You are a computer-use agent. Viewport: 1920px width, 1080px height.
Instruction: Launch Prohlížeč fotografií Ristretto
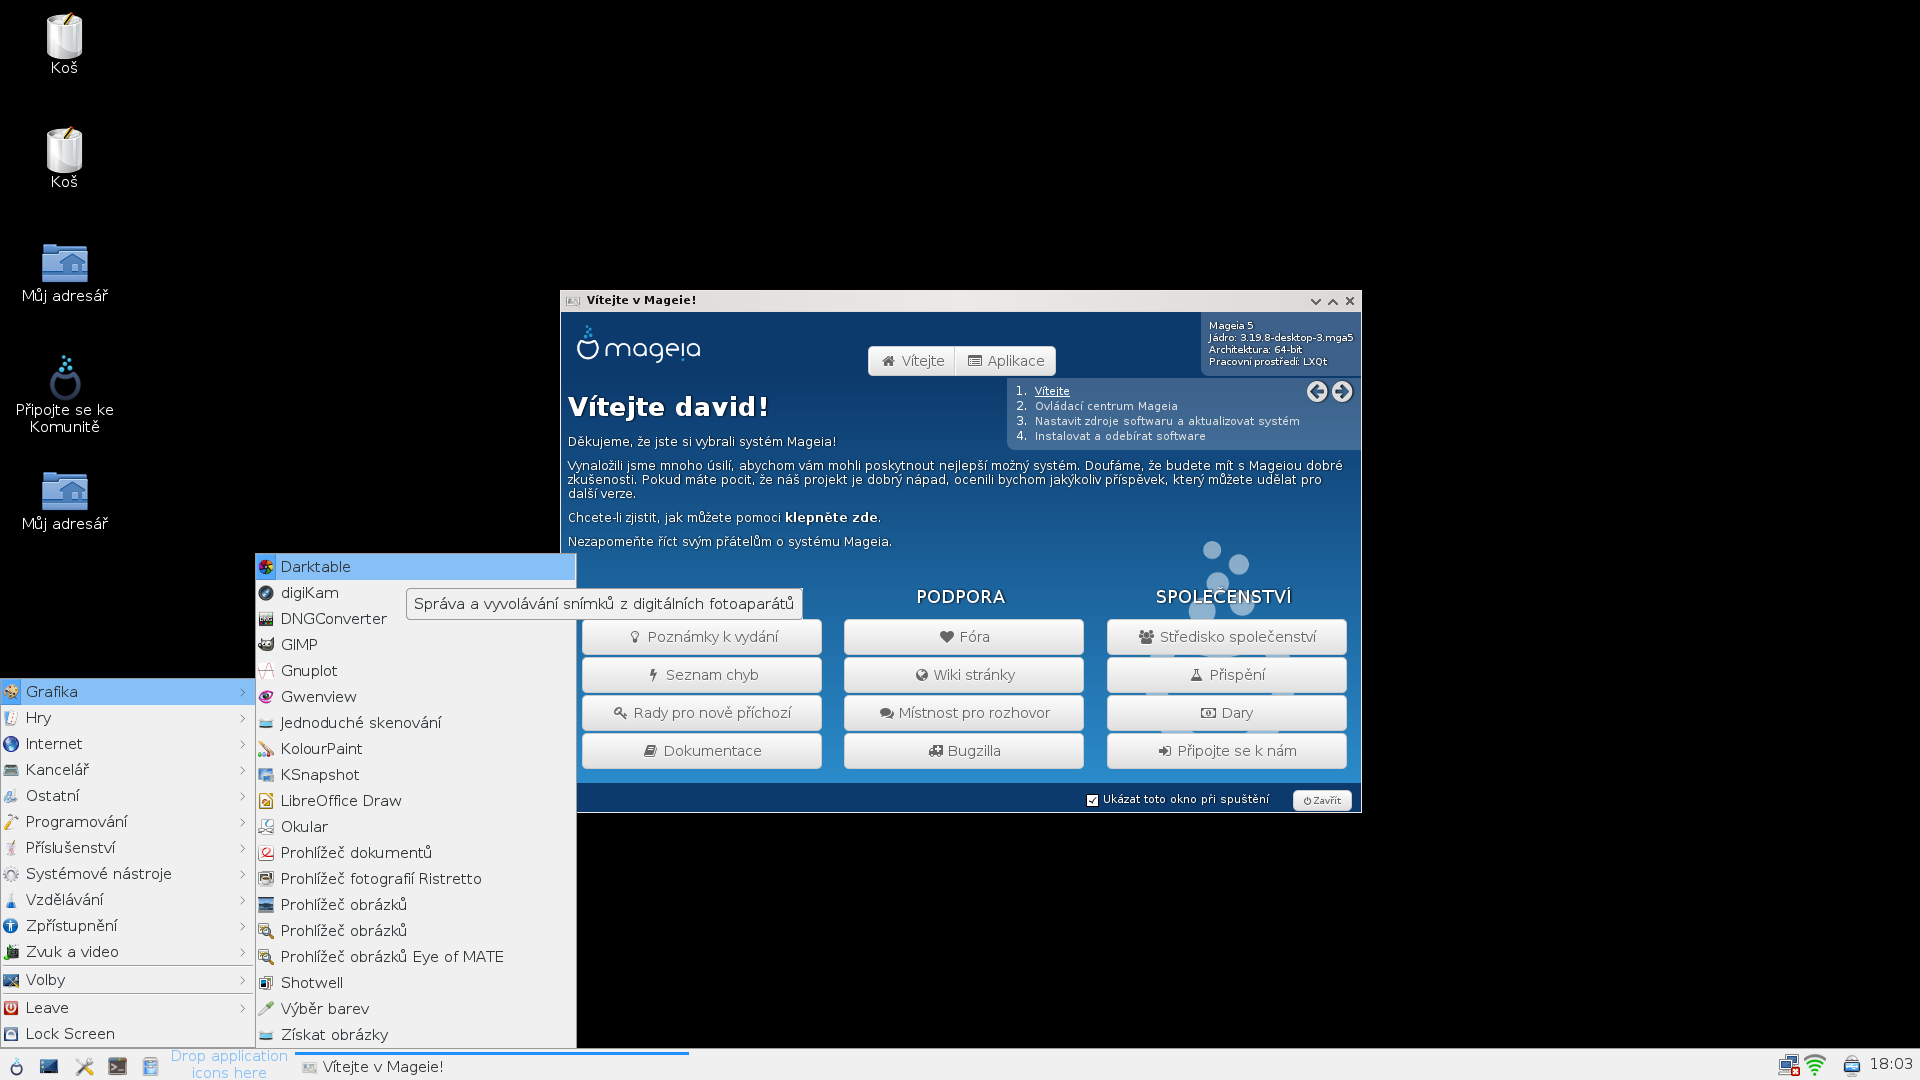click(x=416, y=879)
